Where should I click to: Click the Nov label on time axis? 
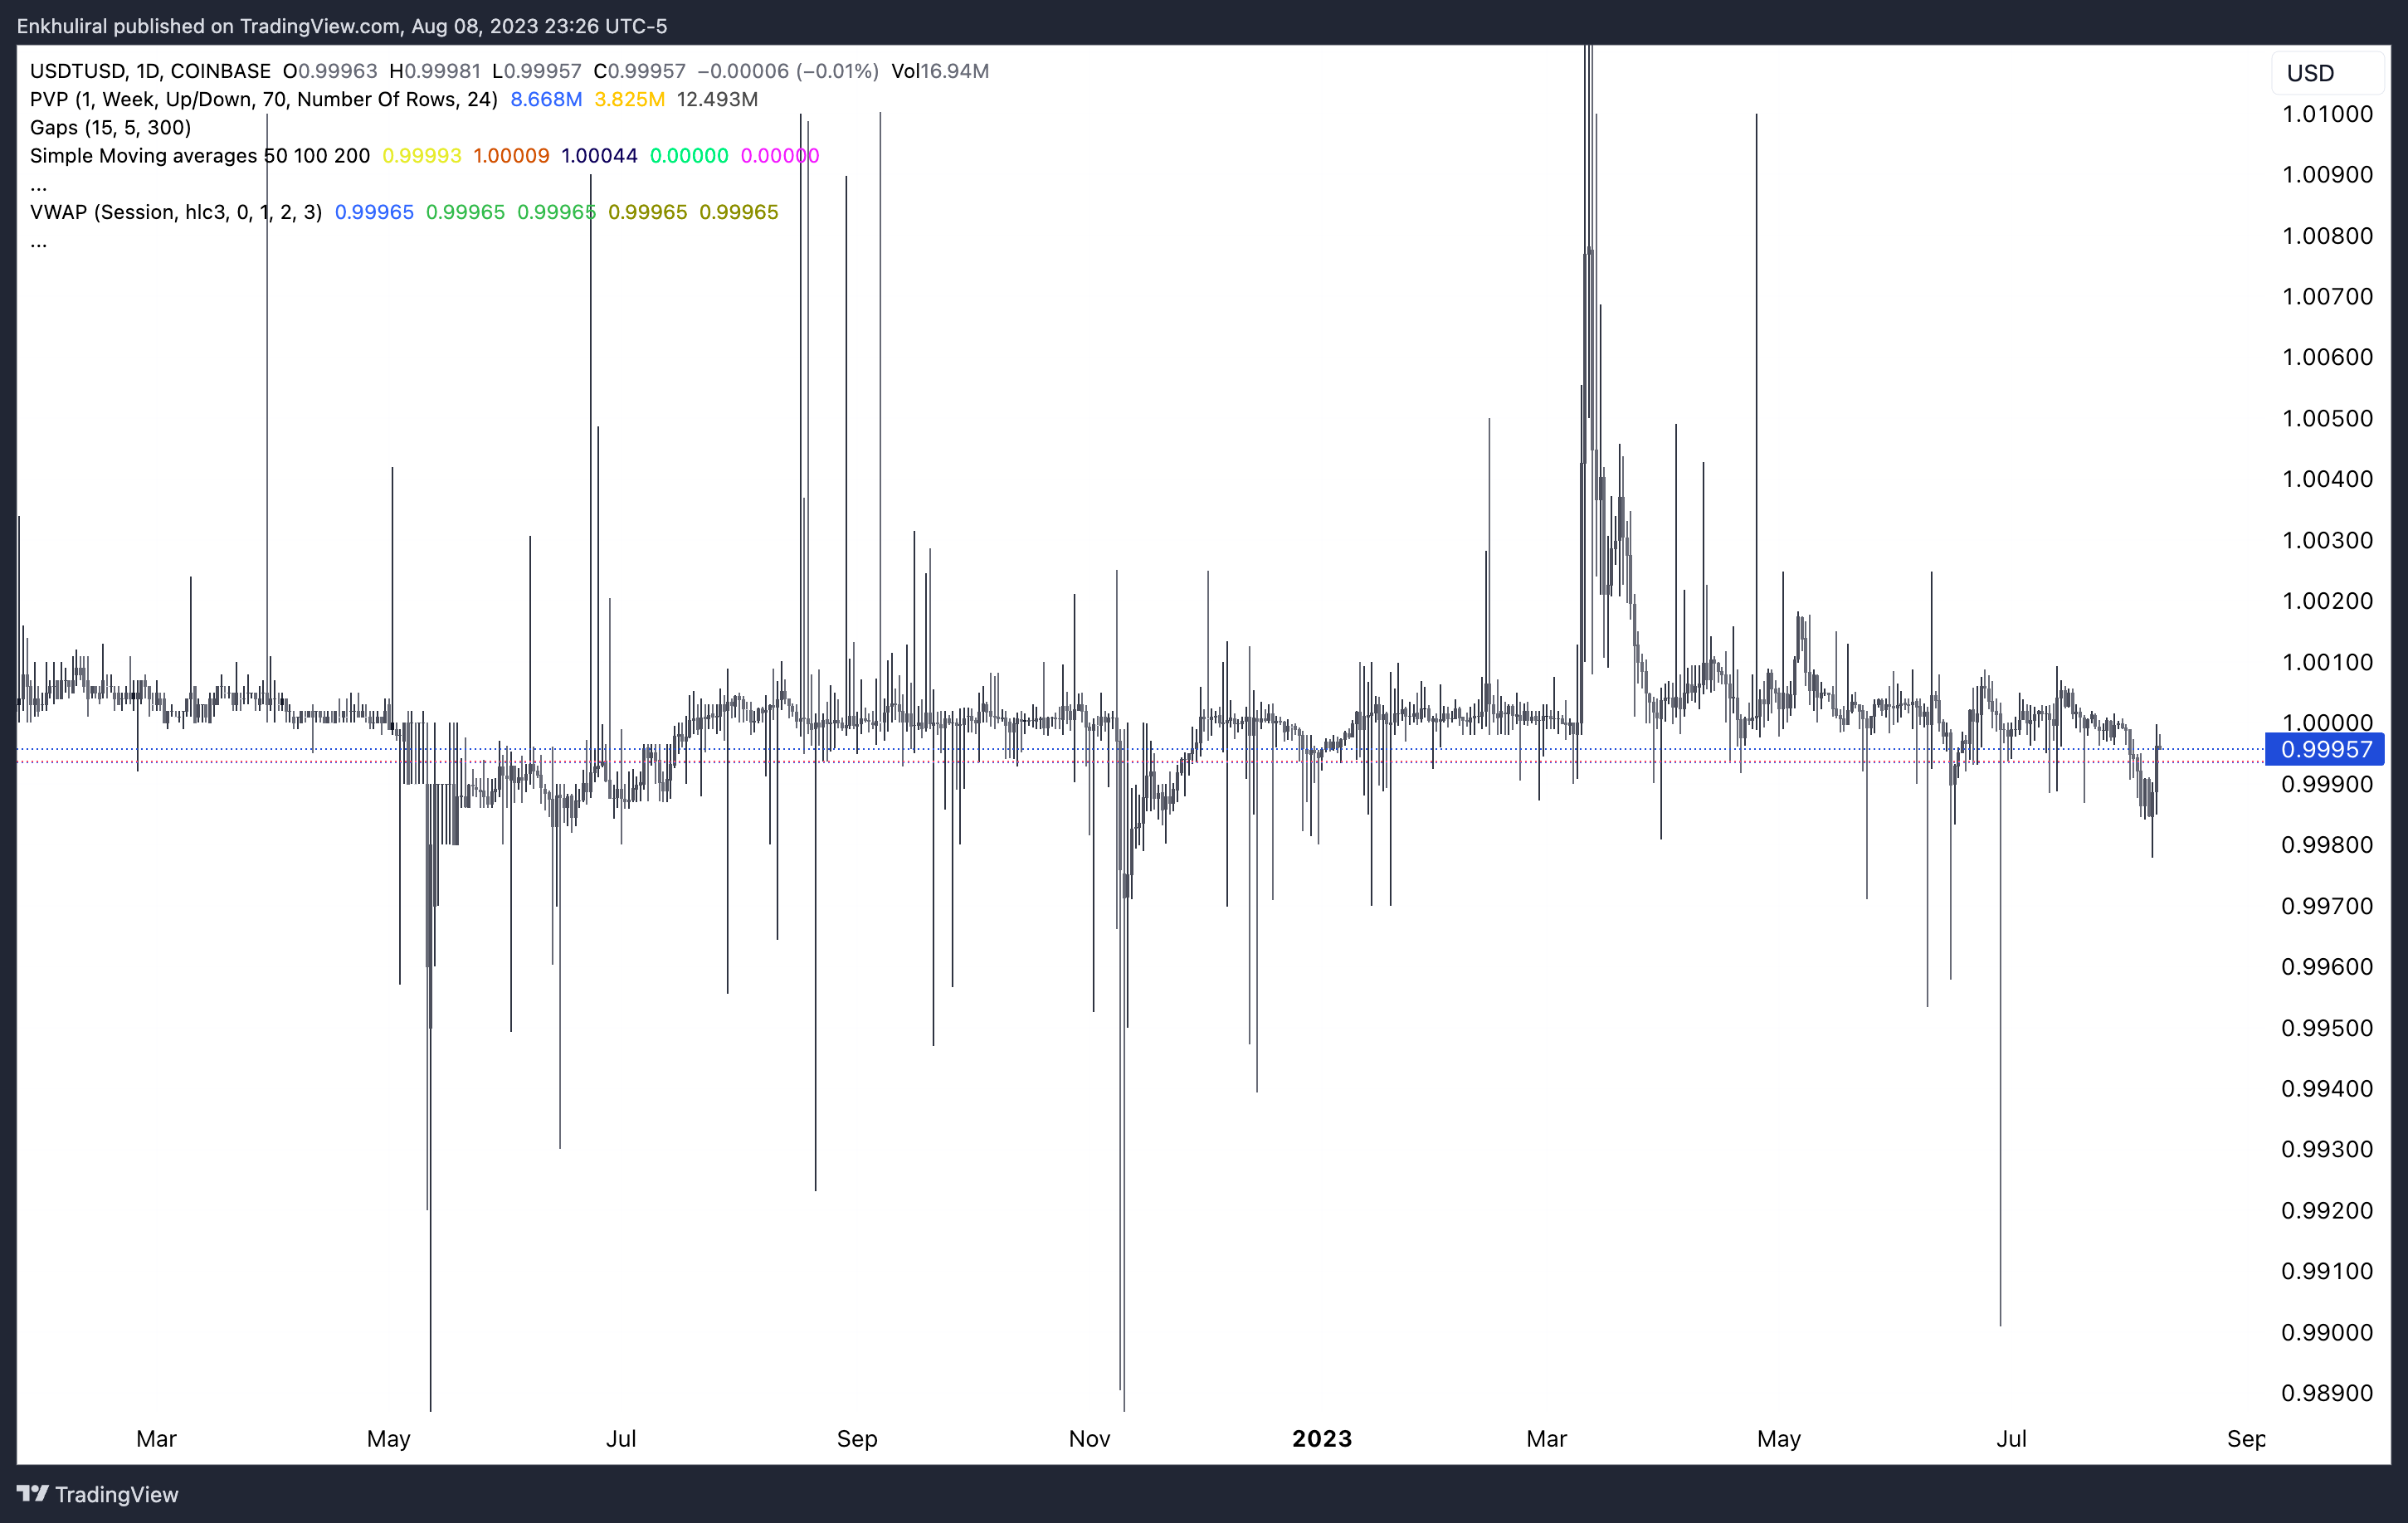point(1089,1438)
